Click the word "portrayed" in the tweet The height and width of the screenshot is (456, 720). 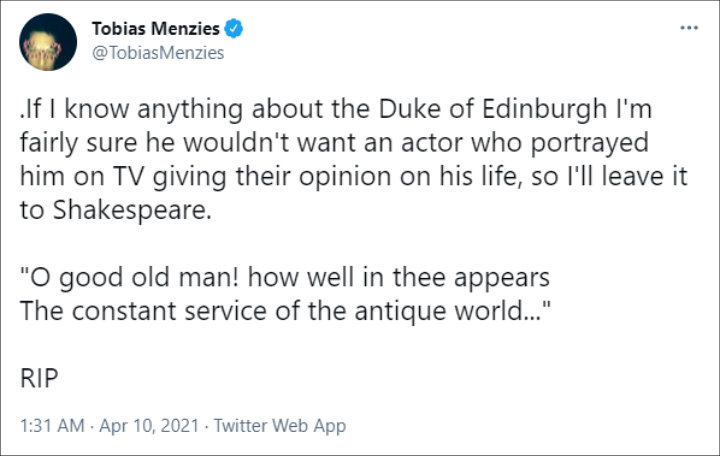click(x=589, y=143)
